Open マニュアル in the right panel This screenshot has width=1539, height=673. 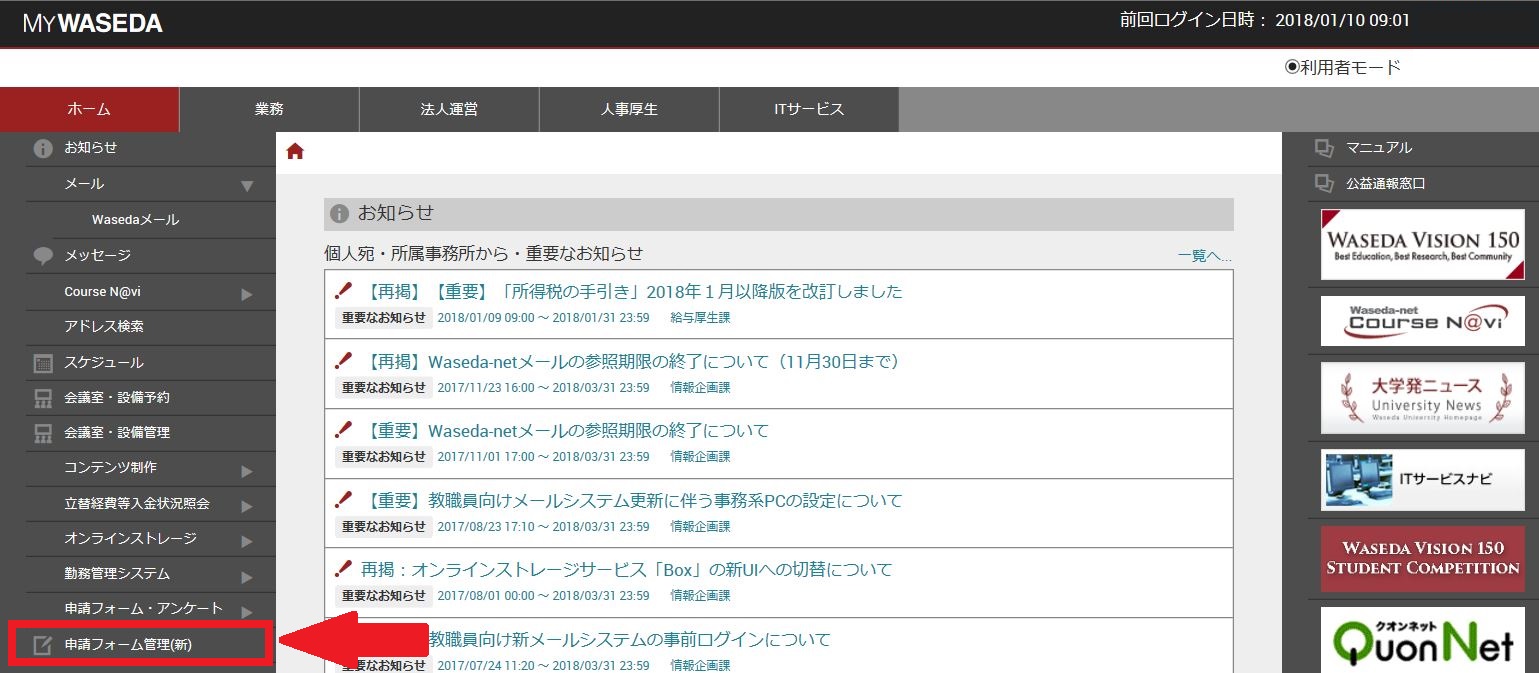pyautogui.click(x=1379, y=148)
